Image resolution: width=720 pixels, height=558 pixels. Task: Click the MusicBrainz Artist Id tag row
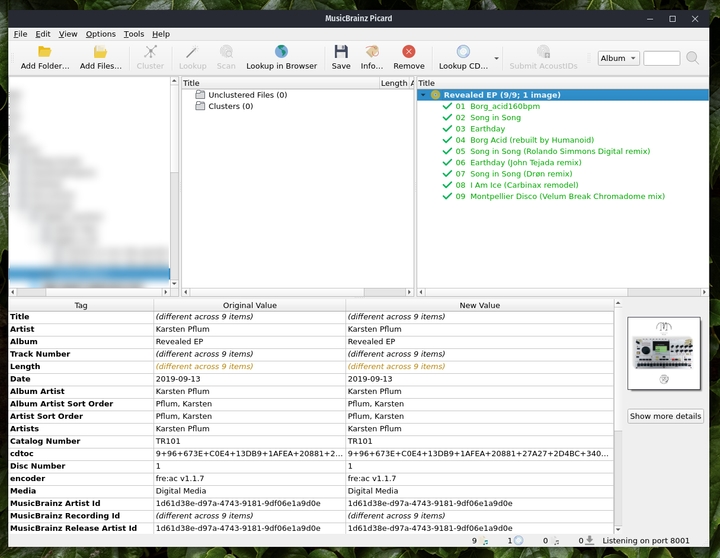click(311, 503)
